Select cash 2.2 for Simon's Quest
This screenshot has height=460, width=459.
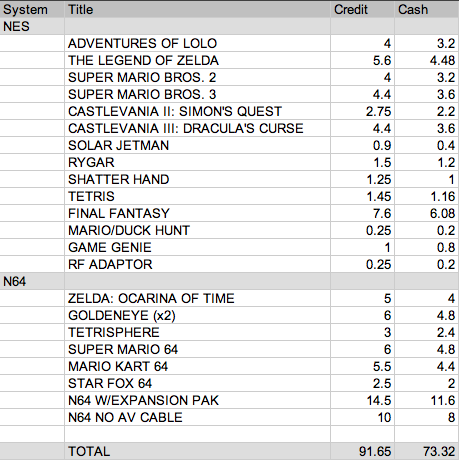pos(427,111)
